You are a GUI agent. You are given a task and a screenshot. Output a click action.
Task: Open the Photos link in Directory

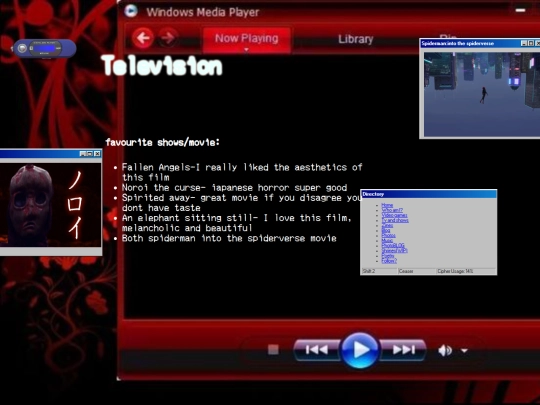(x=388, y=236)
